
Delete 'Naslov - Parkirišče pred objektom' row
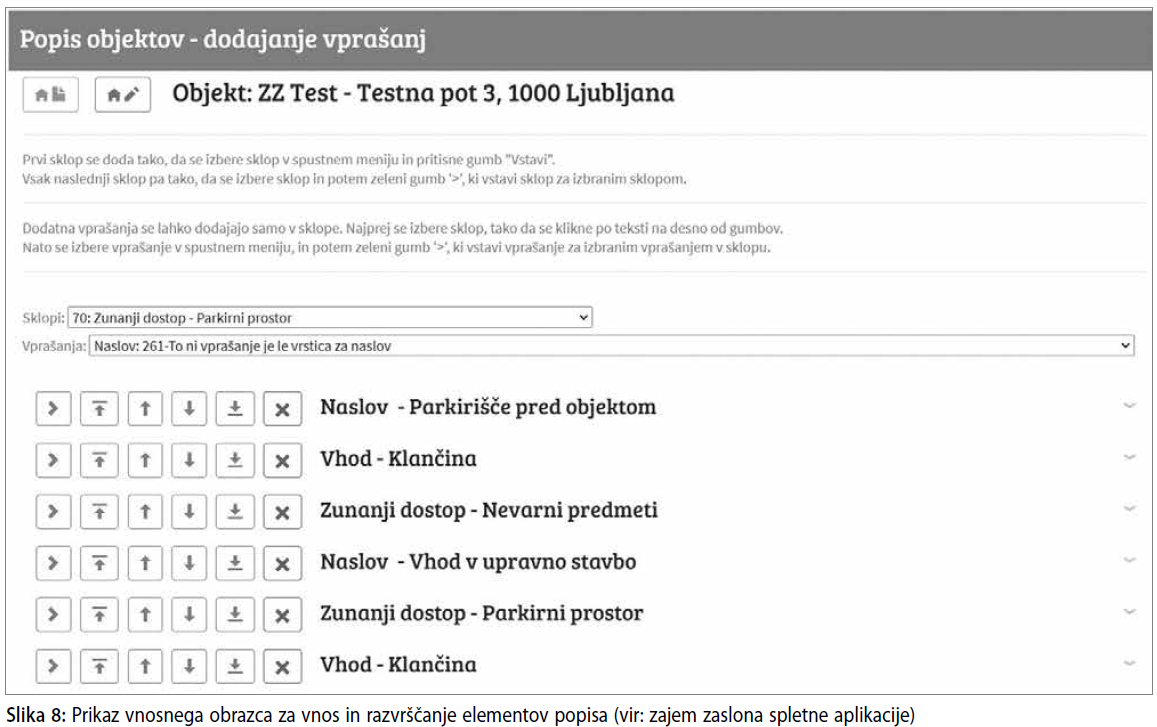pos(282,408)
